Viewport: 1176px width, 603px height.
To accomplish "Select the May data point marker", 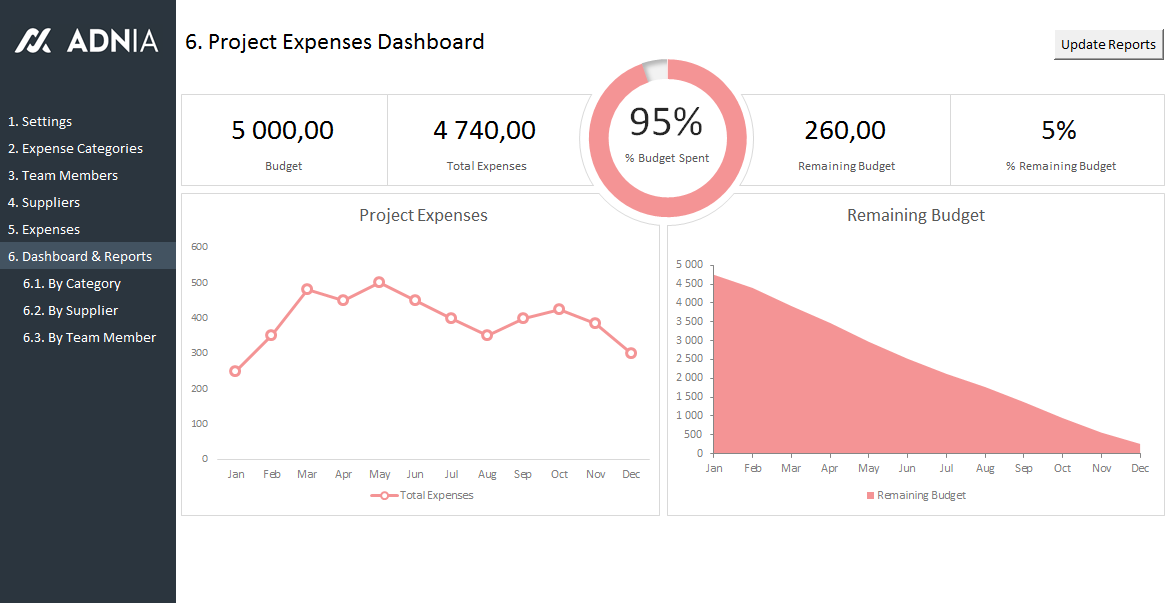I will 379,282.
